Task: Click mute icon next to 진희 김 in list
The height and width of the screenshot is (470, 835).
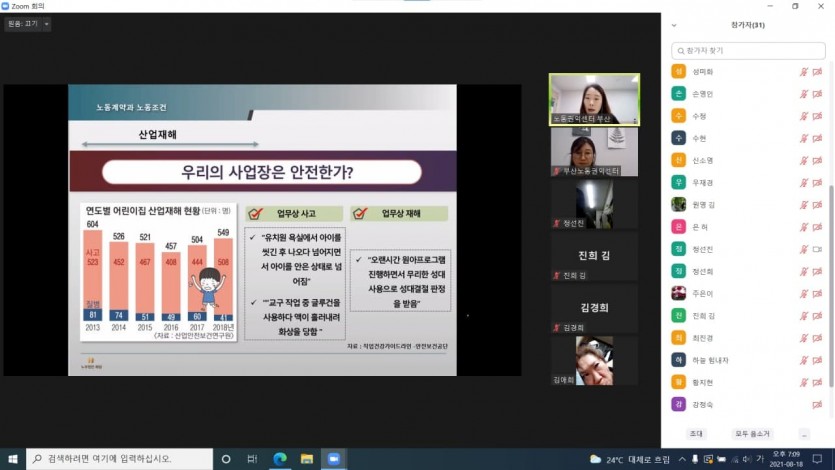Action: [804, 316]
